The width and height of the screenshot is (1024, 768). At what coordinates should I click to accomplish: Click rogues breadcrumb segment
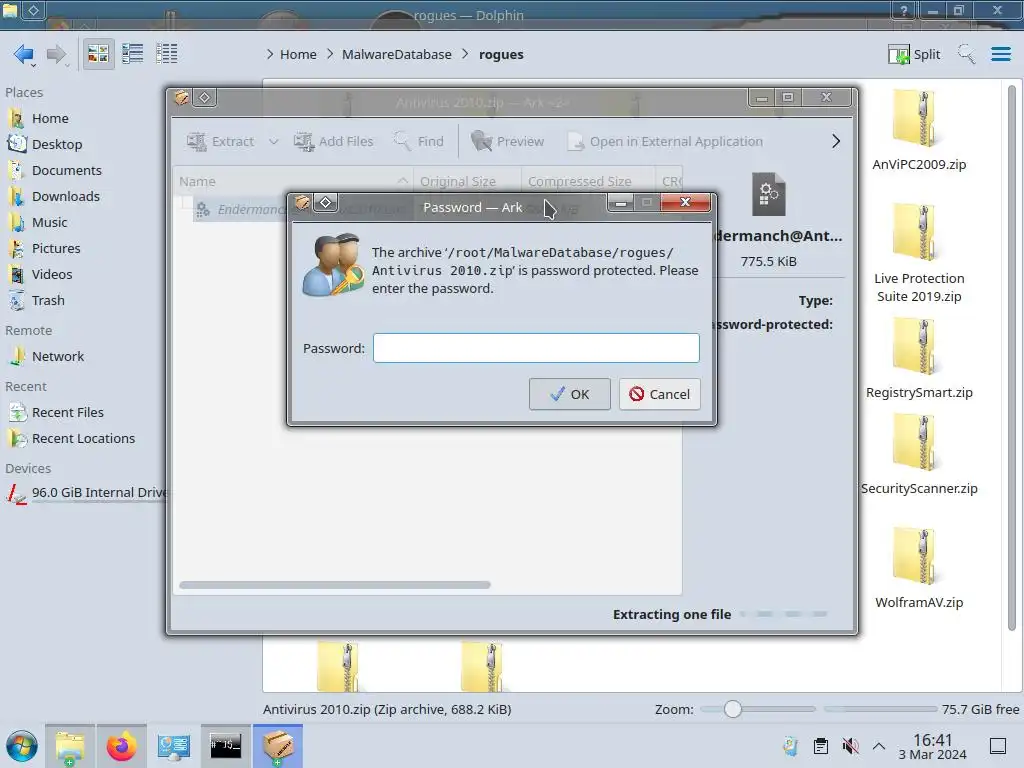(x=501, y=54)
